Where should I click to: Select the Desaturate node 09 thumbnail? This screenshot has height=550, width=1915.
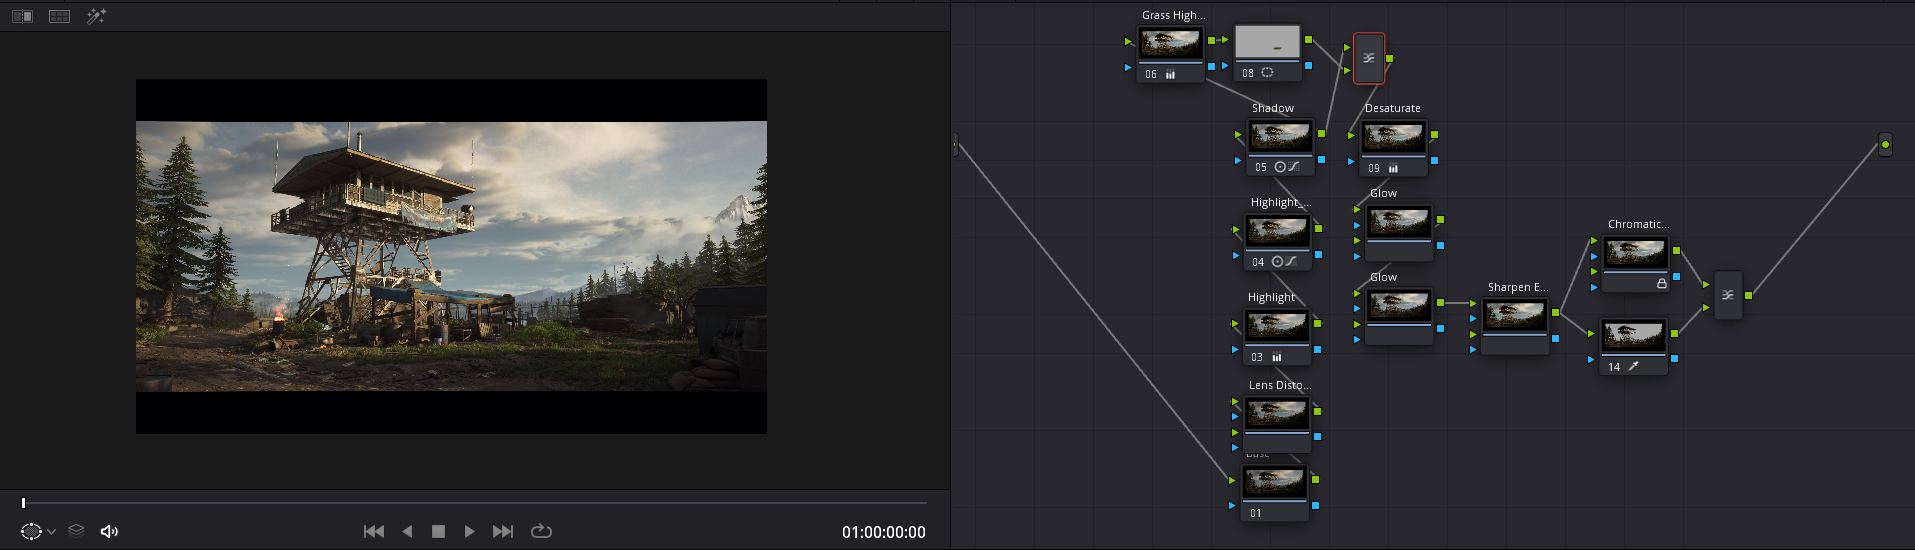[x=1393, y=137]
